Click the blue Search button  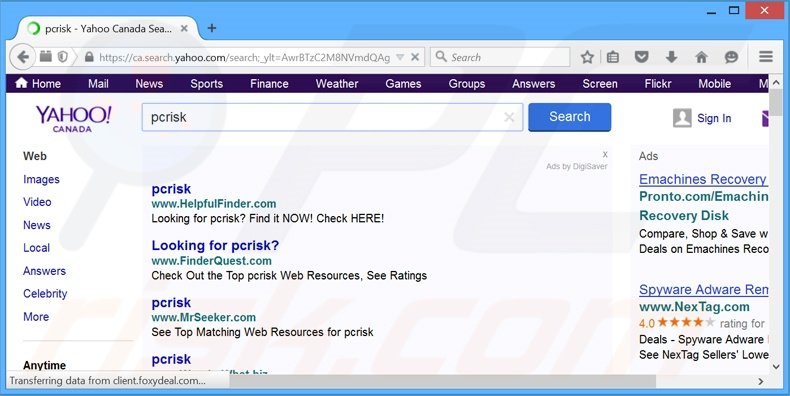click(570, 117)
